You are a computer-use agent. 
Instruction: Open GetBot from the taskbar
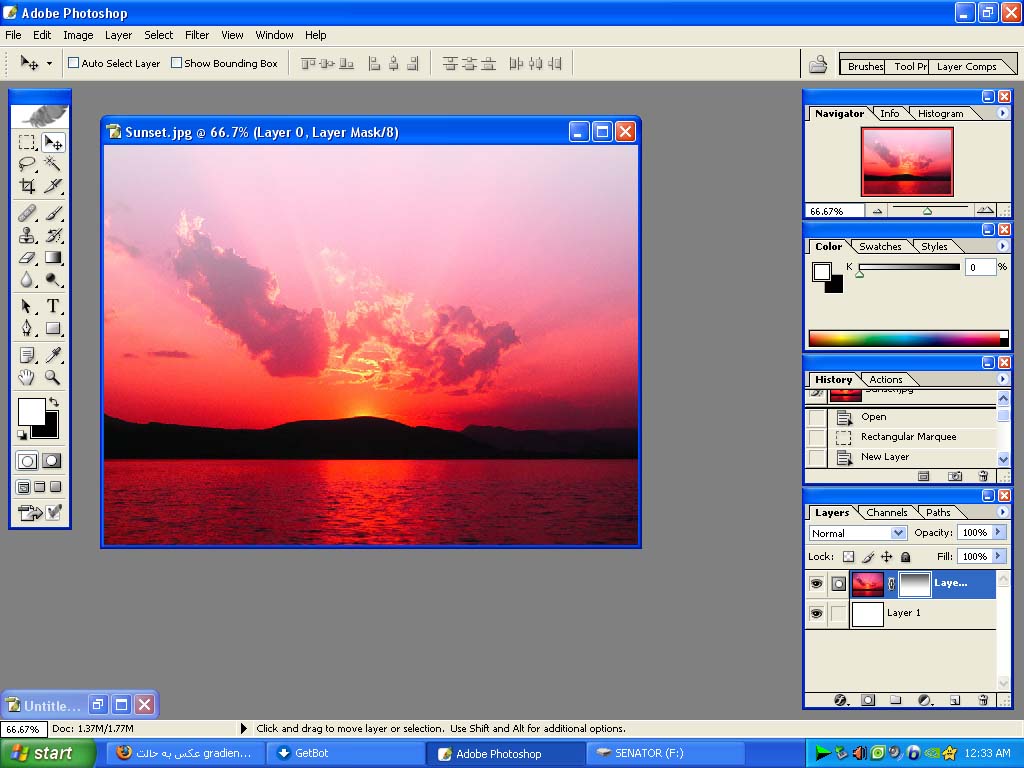point(345,754)
